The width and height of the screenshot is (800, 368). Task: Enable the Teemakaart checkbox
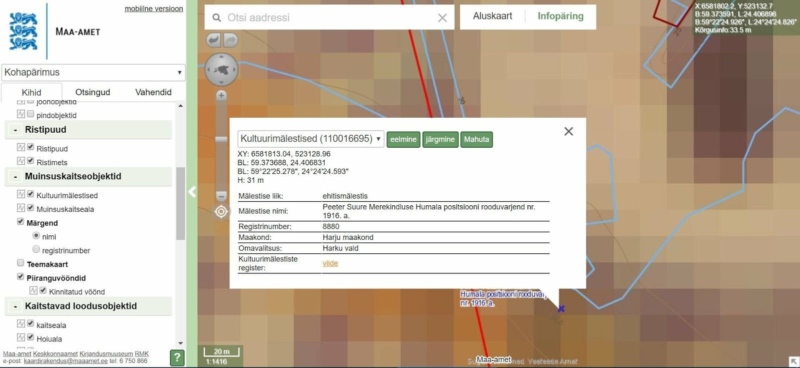[x=20, y=263]
